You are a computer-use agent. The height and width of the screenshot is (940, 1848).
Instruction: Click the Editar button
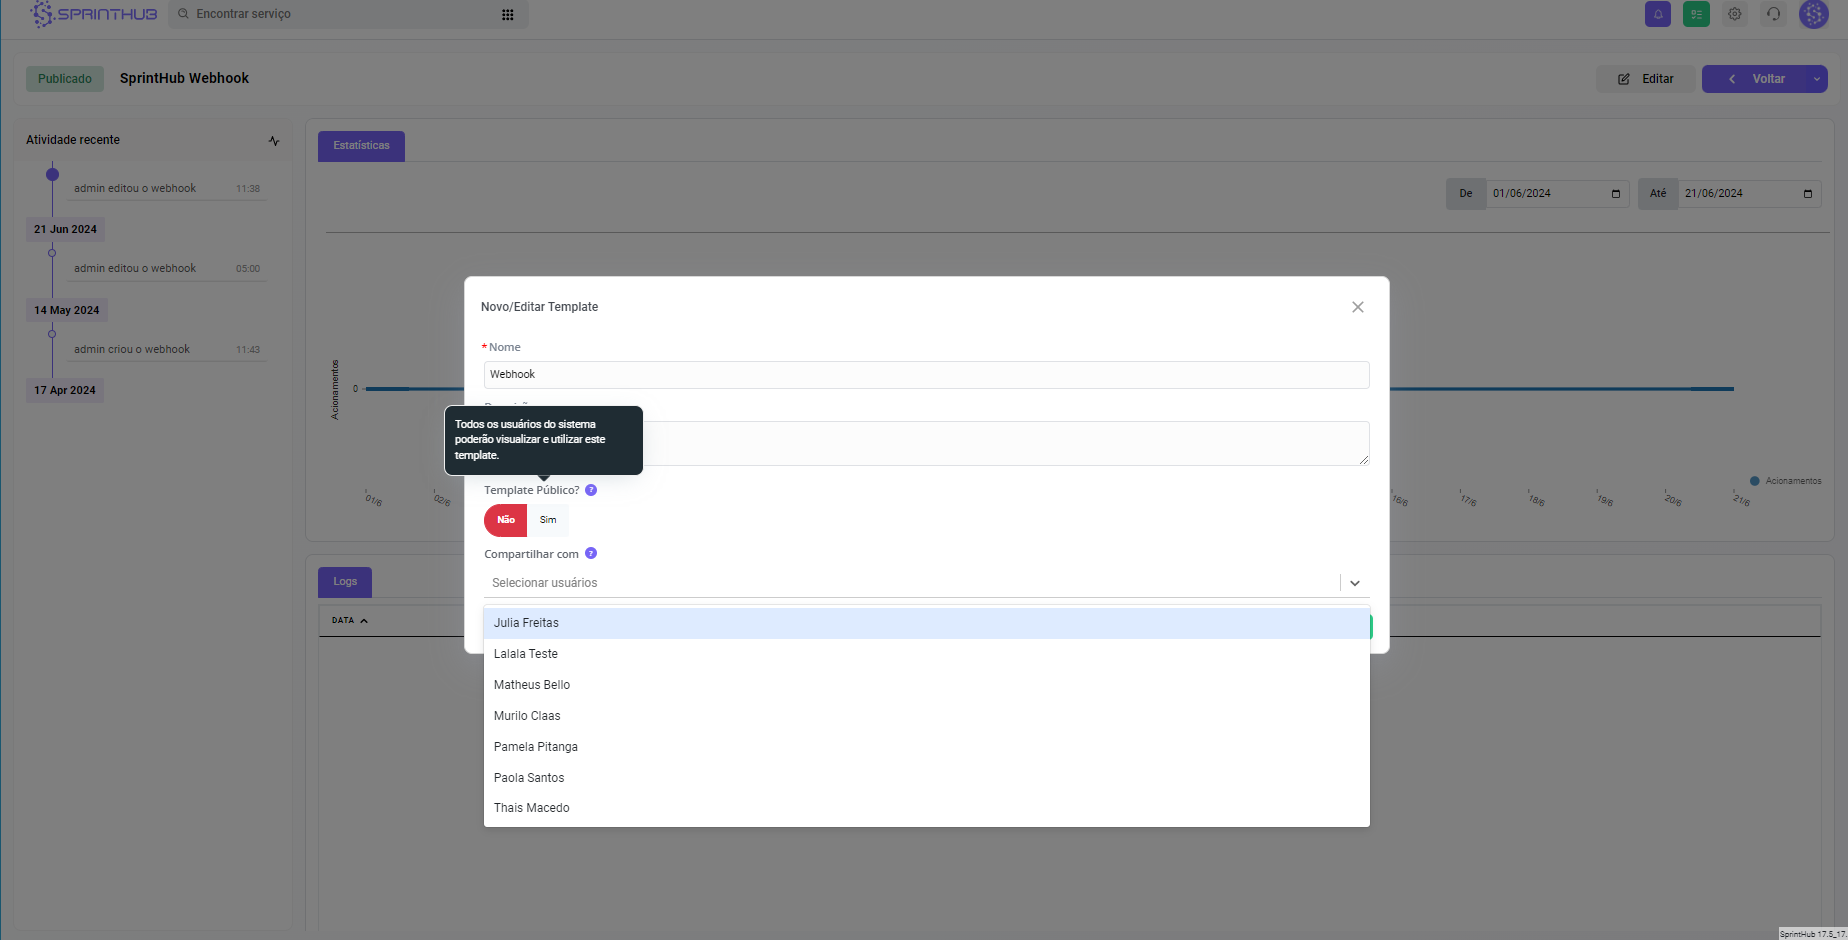pyautogui.click(x=1646, y=79)
